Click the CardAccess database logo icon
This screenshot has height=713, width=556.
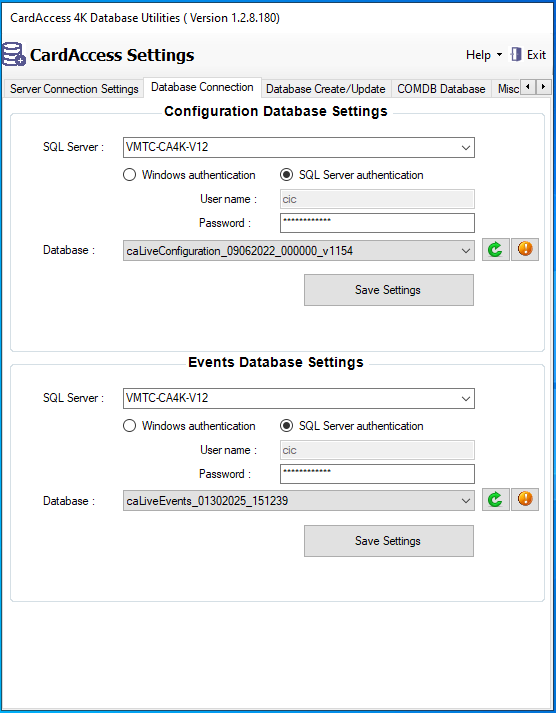[14, 54]
